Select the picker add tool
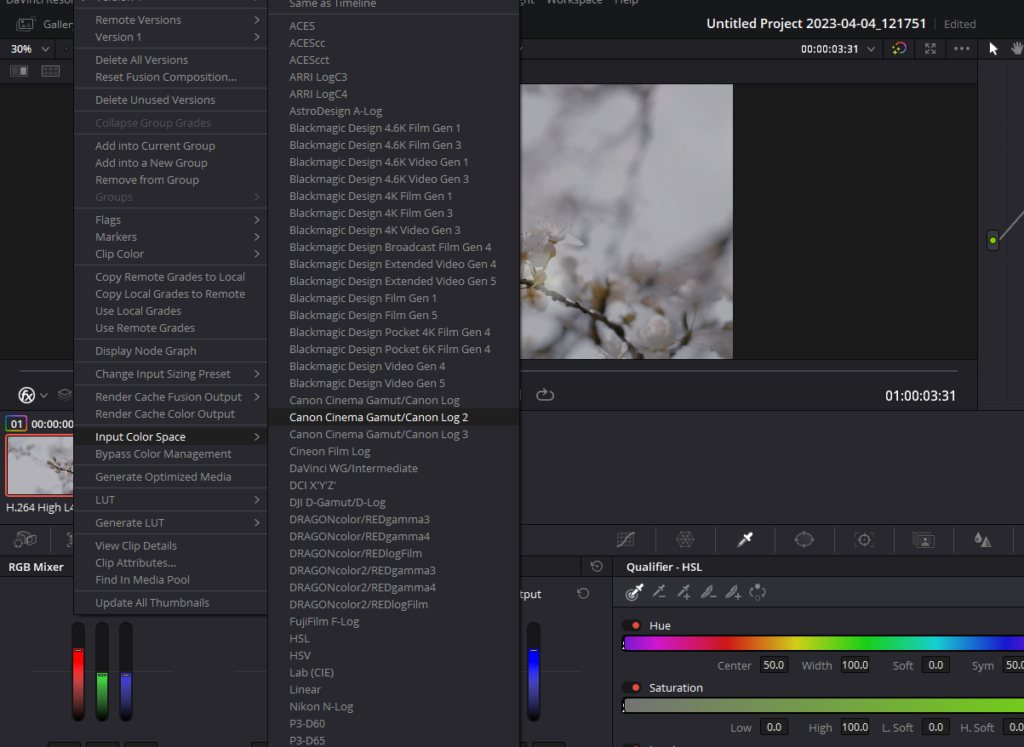1024x747 pixels. [x=684, y=592]
